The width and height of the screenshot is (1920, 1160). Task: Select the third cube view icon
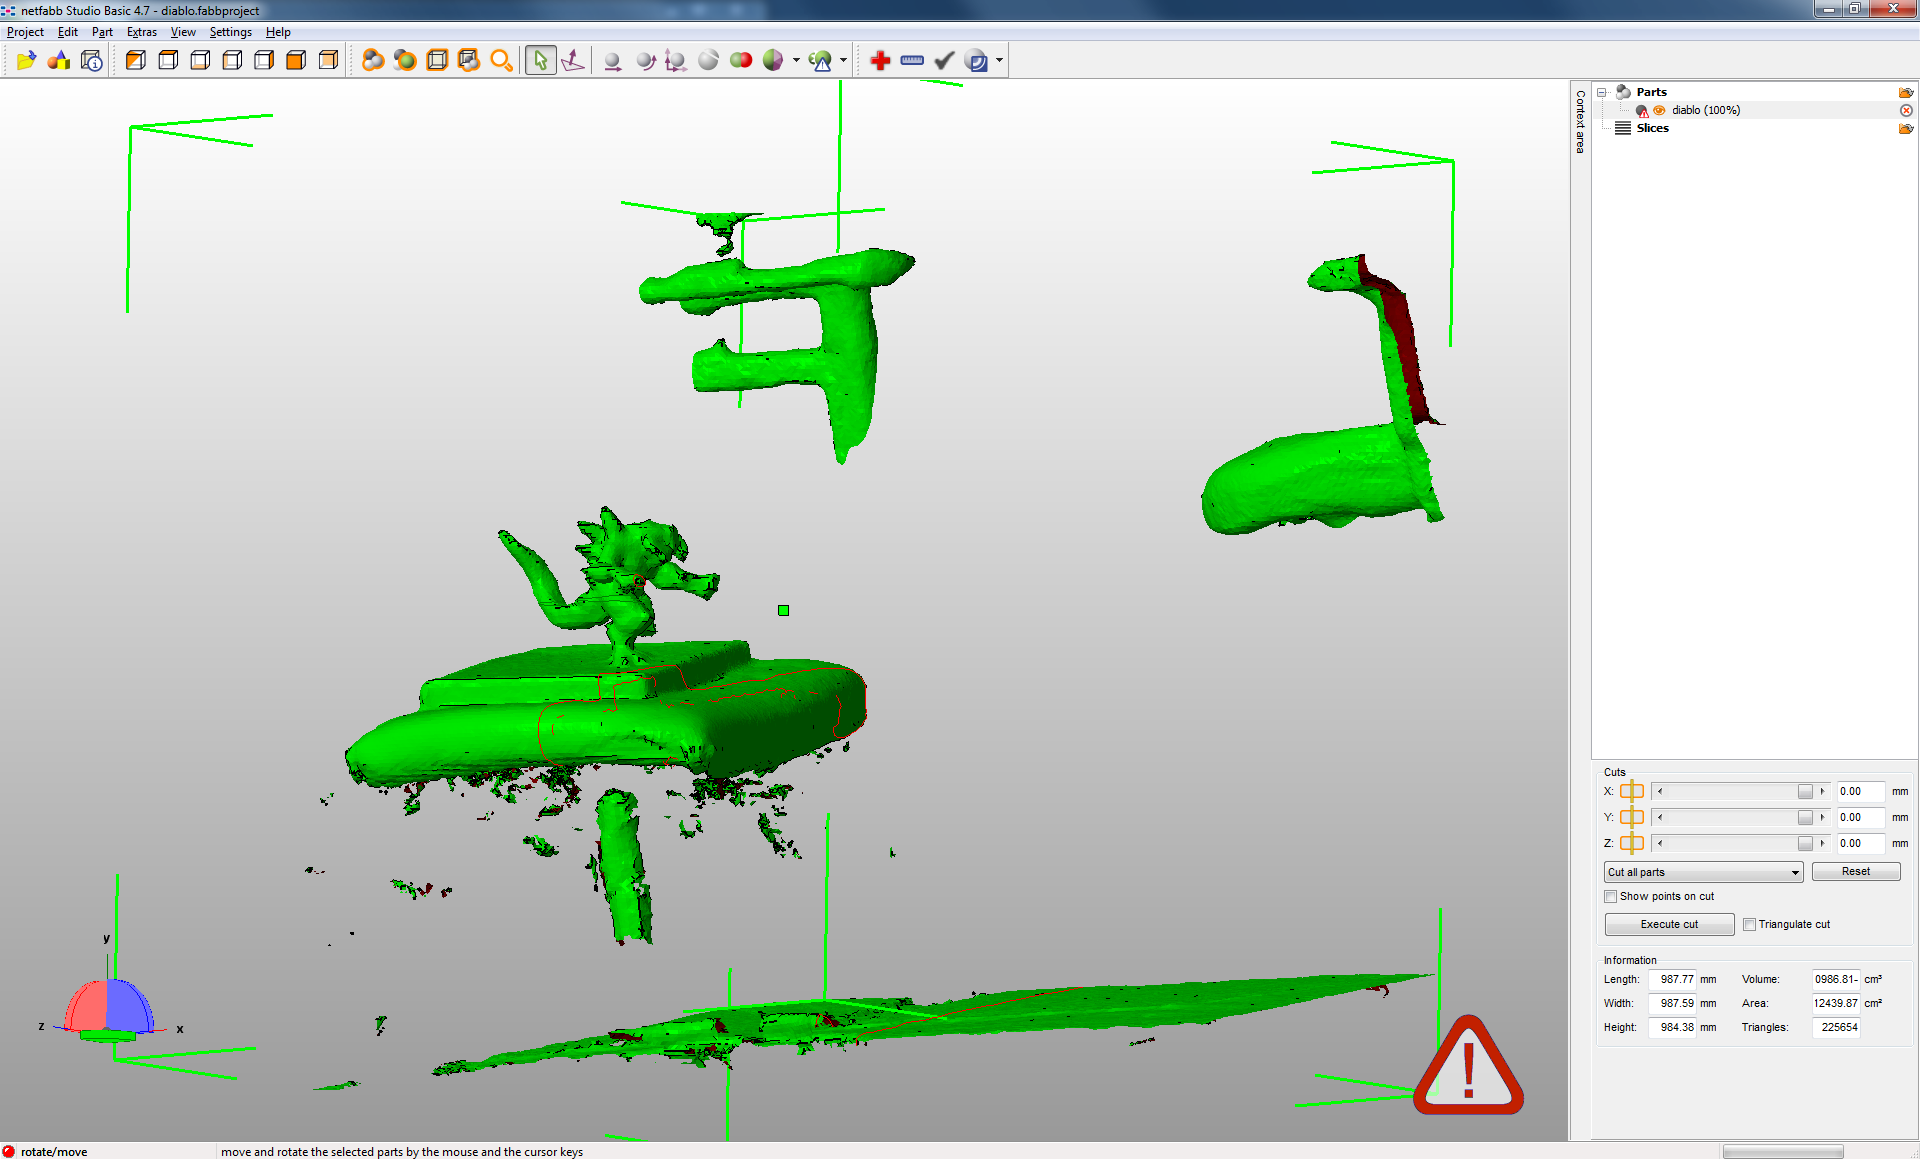[200, 61]
